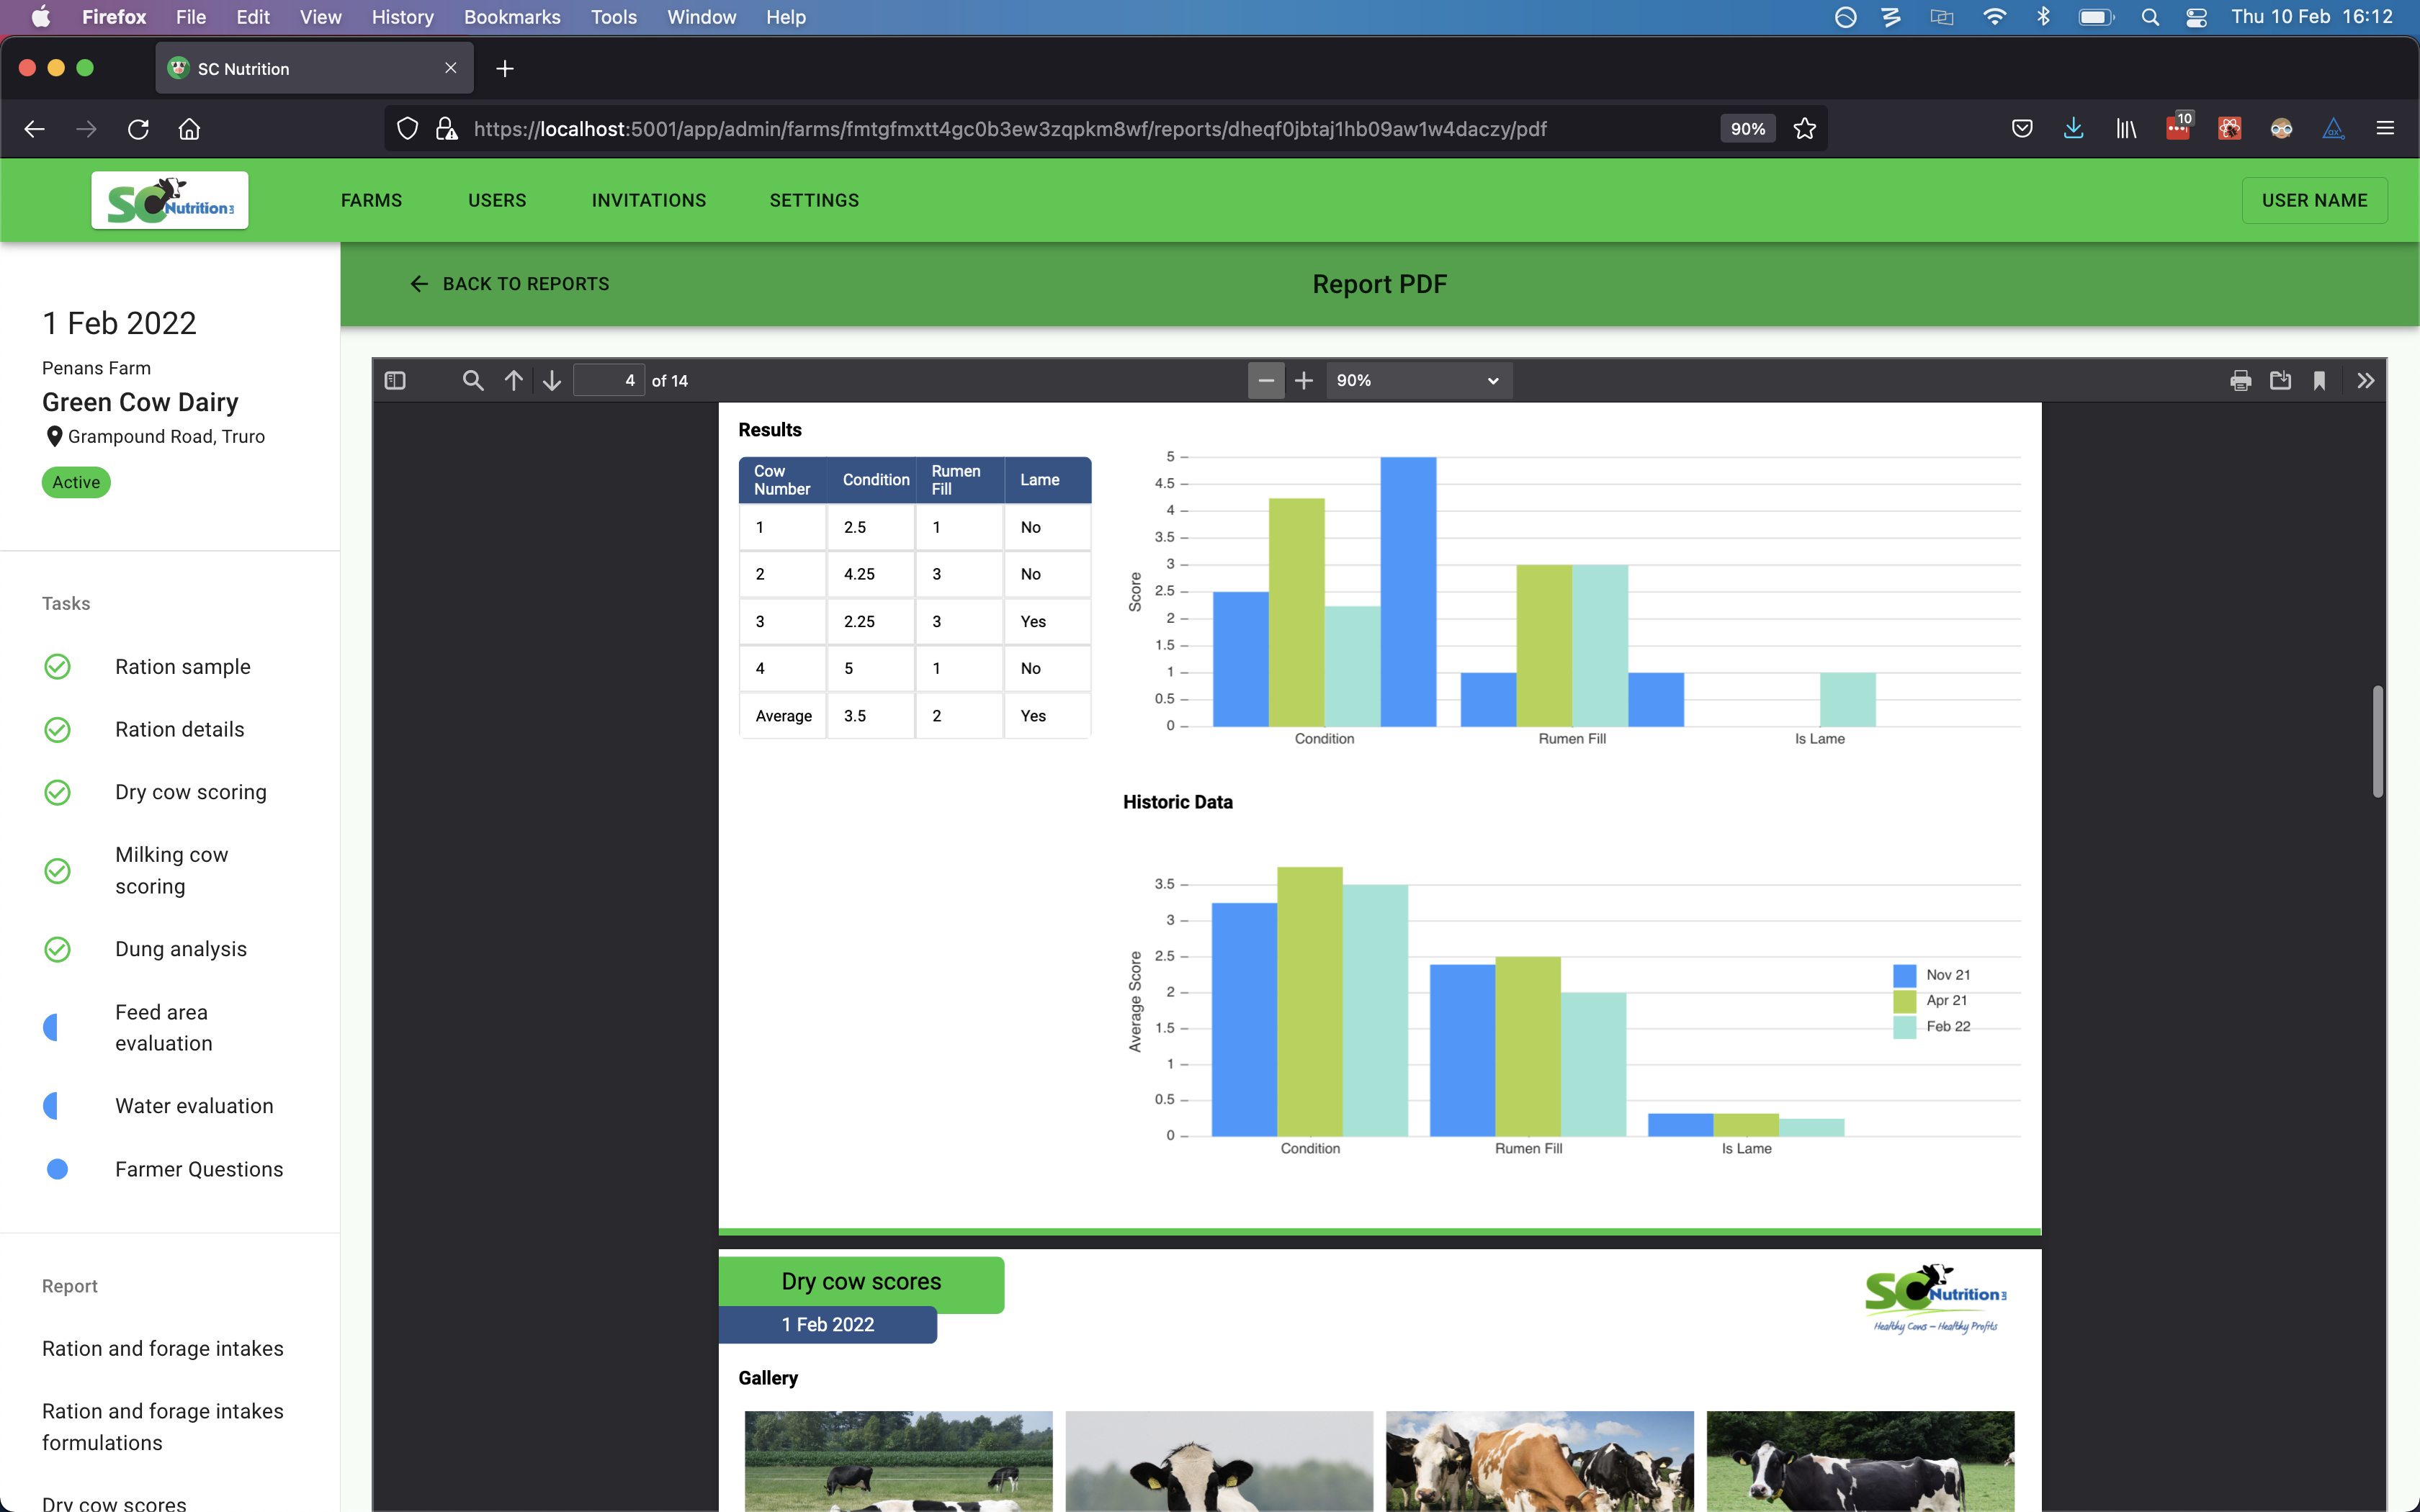
Task: Open the USER NAME account menu
Action: tap(2314, 200)
